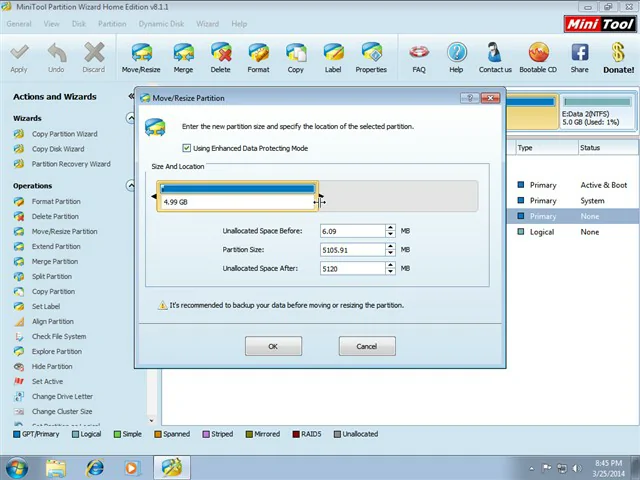Screen dimensions: 640x480
Task: Open Properties from the toolbar
Action: pyautogui.click(x=371, y=57)
